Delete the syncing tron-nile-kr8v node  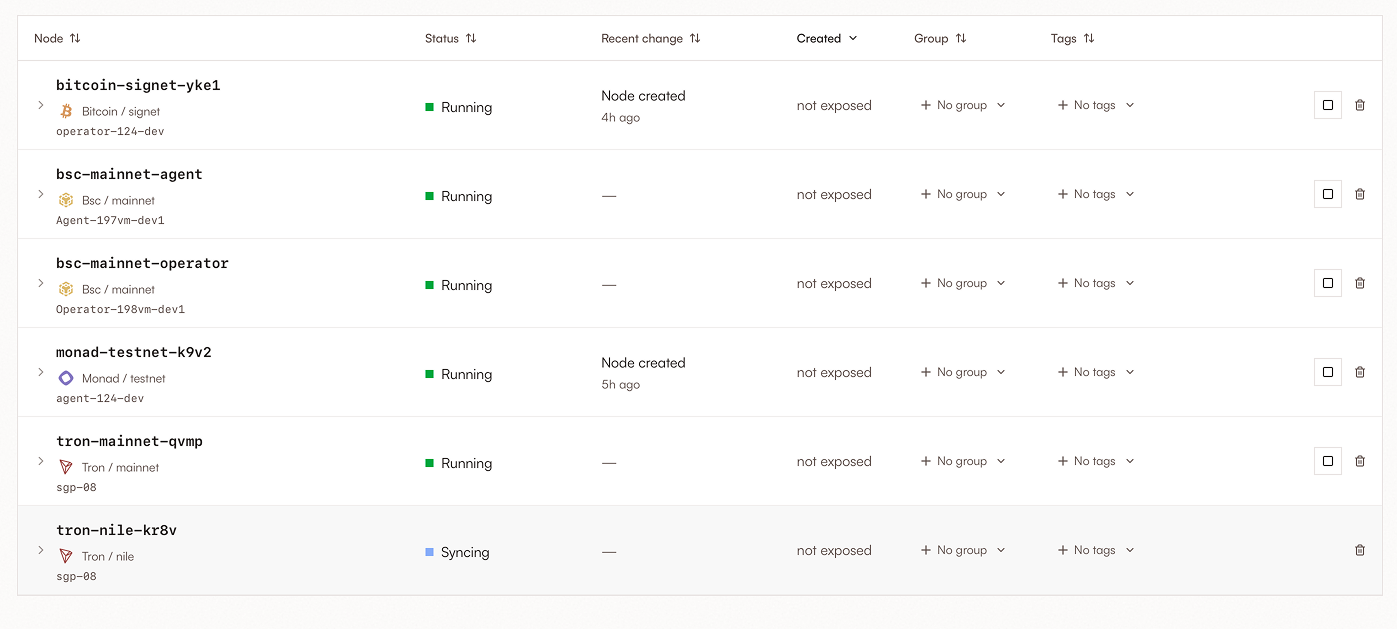point(1360,550)
